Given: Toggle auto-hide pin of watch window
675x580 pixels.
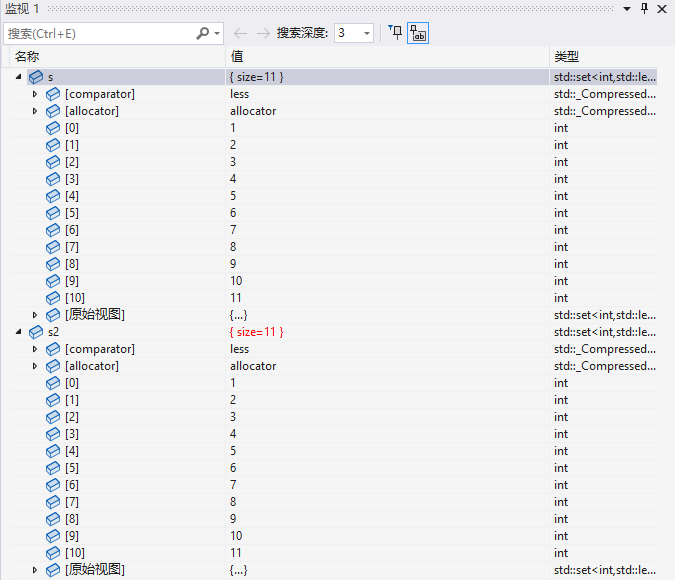Looking at the screenshot, I should tap(644, 8).
